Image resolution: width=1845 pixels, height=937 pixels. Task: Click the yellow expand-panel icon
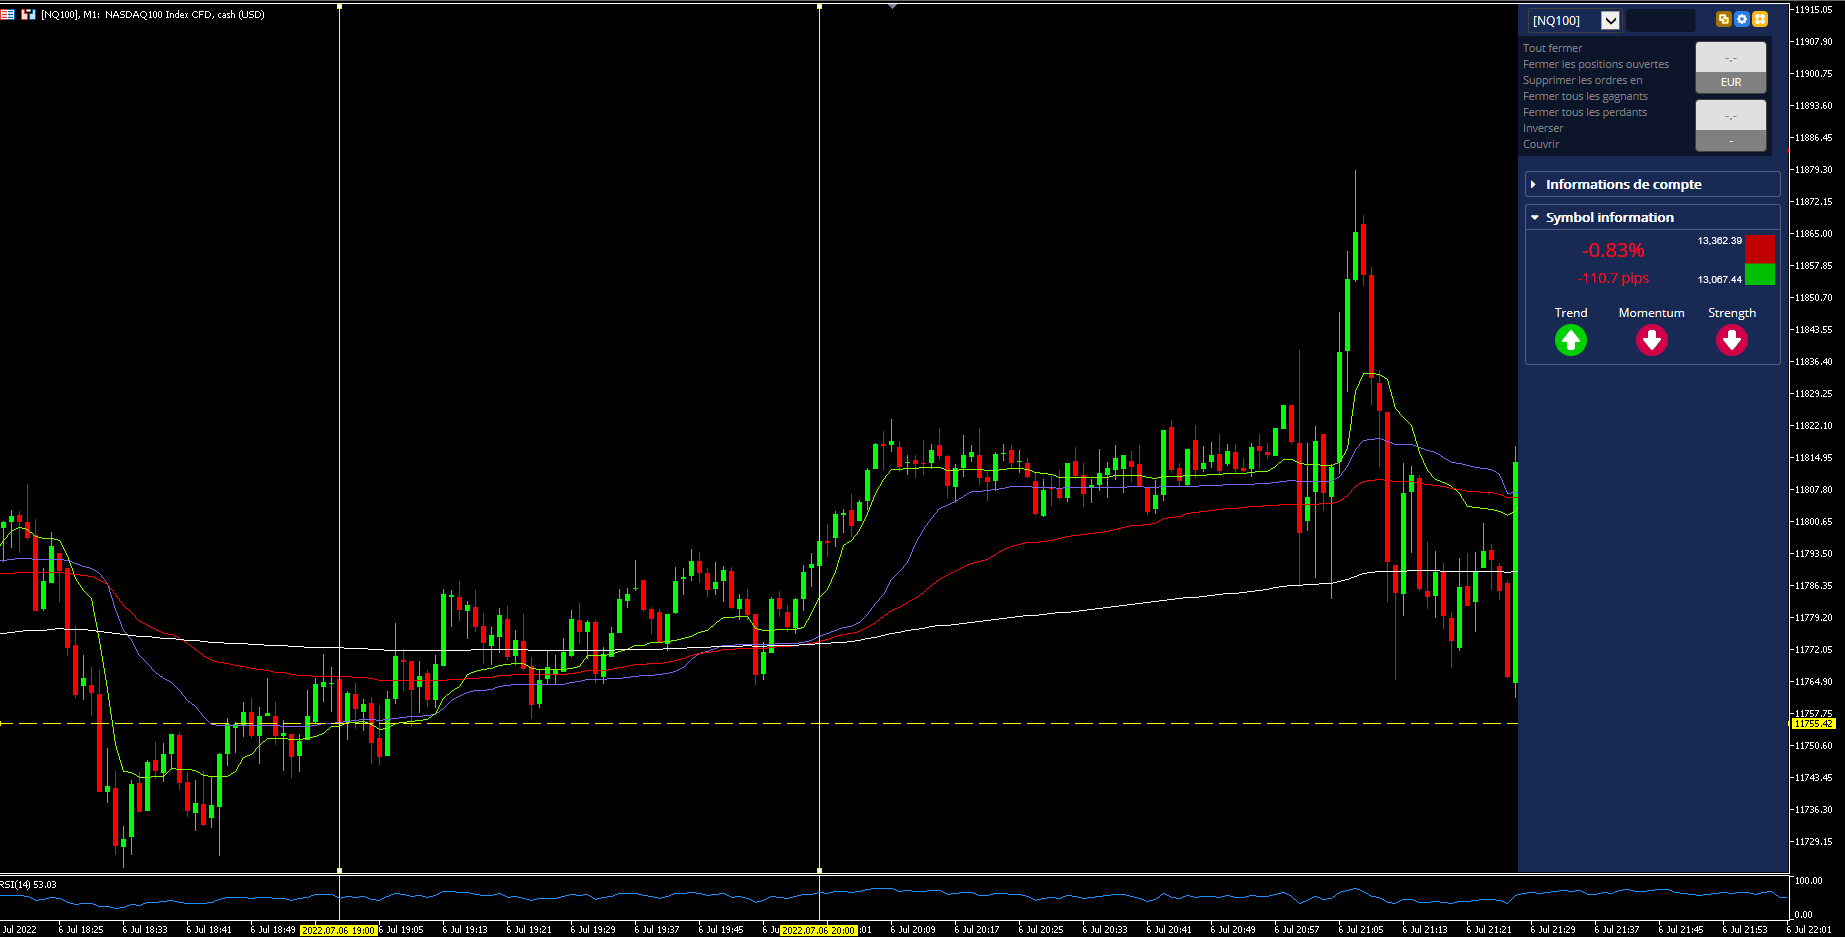click(1760, 19)
